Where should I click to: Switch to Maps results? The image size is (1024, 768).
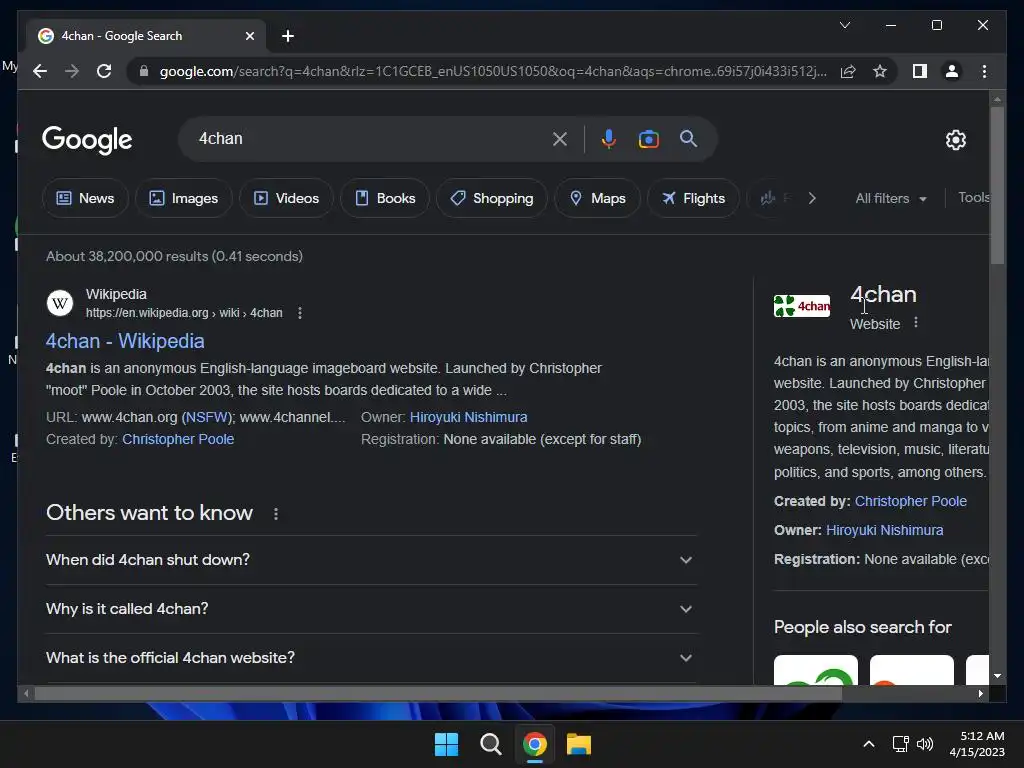tap(597, 198)
